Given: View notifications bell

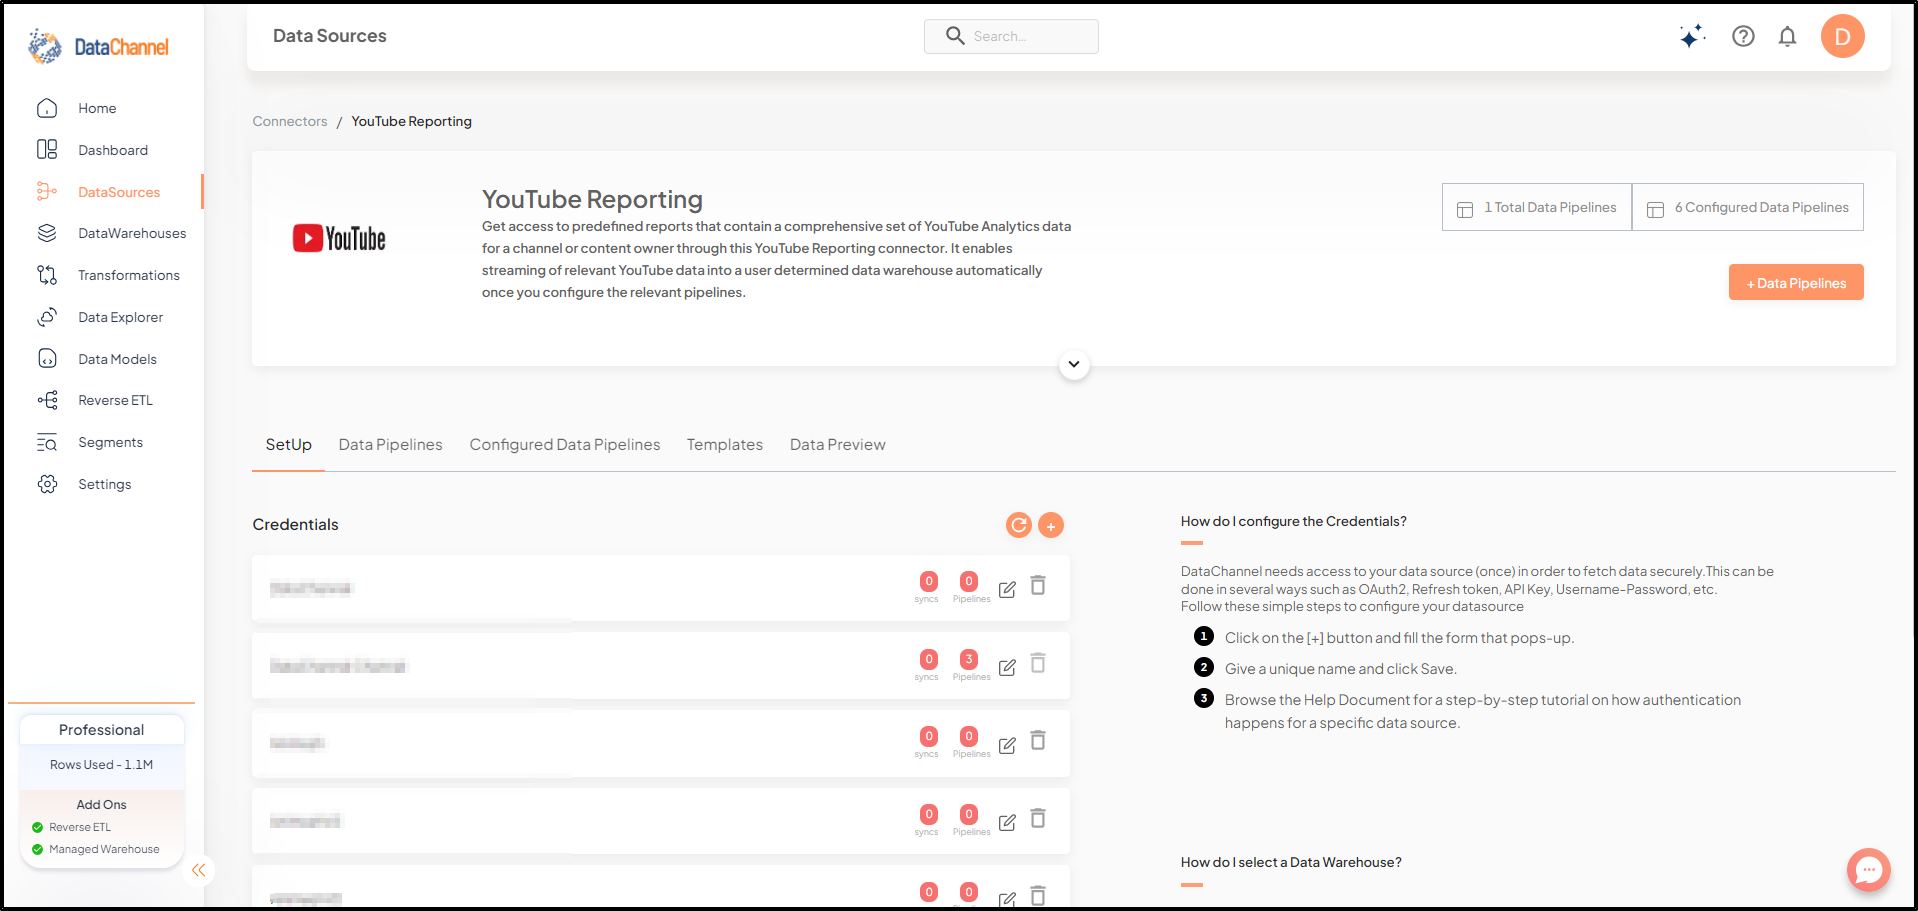Looking at the screenshot, I should click(x=1787, y=36).
